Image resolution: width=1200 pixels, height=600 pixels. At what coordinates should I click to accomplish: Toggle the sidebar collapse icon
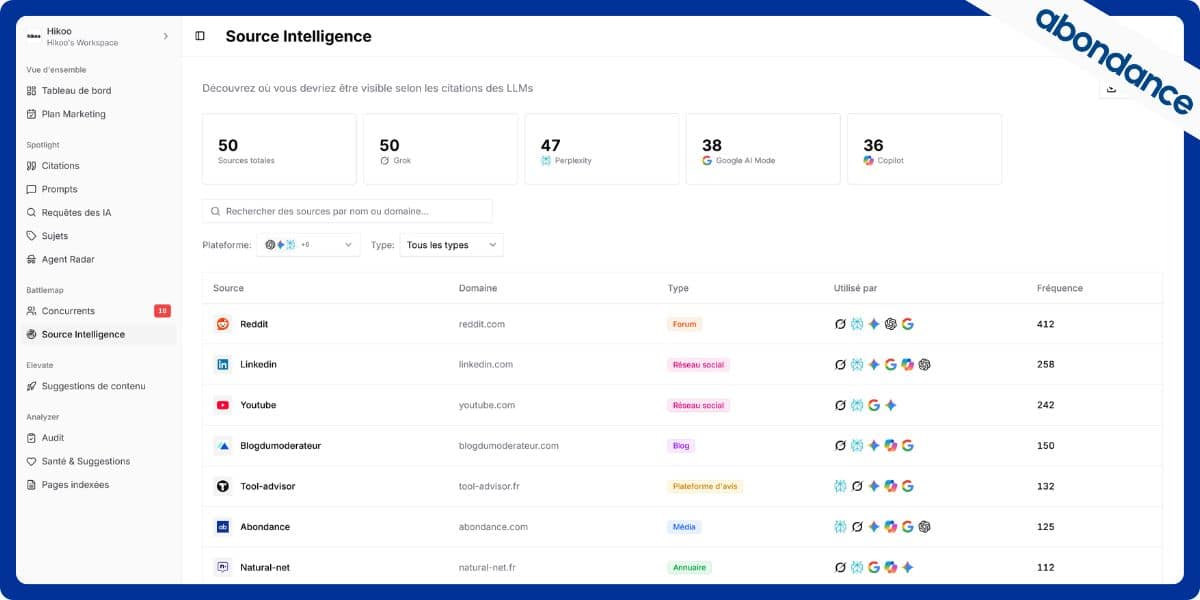[x=200, y=36]
